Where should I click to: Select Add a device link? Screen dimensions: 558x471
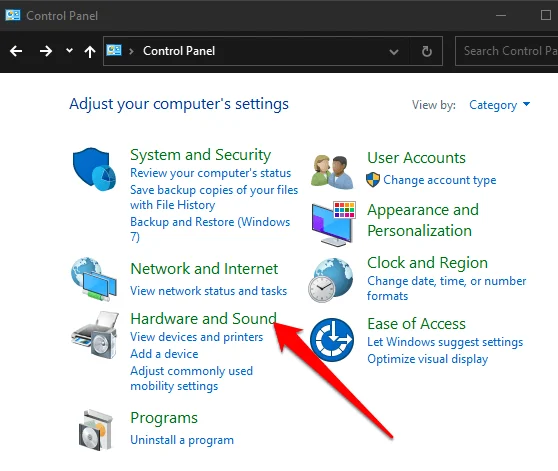(164, 354)
